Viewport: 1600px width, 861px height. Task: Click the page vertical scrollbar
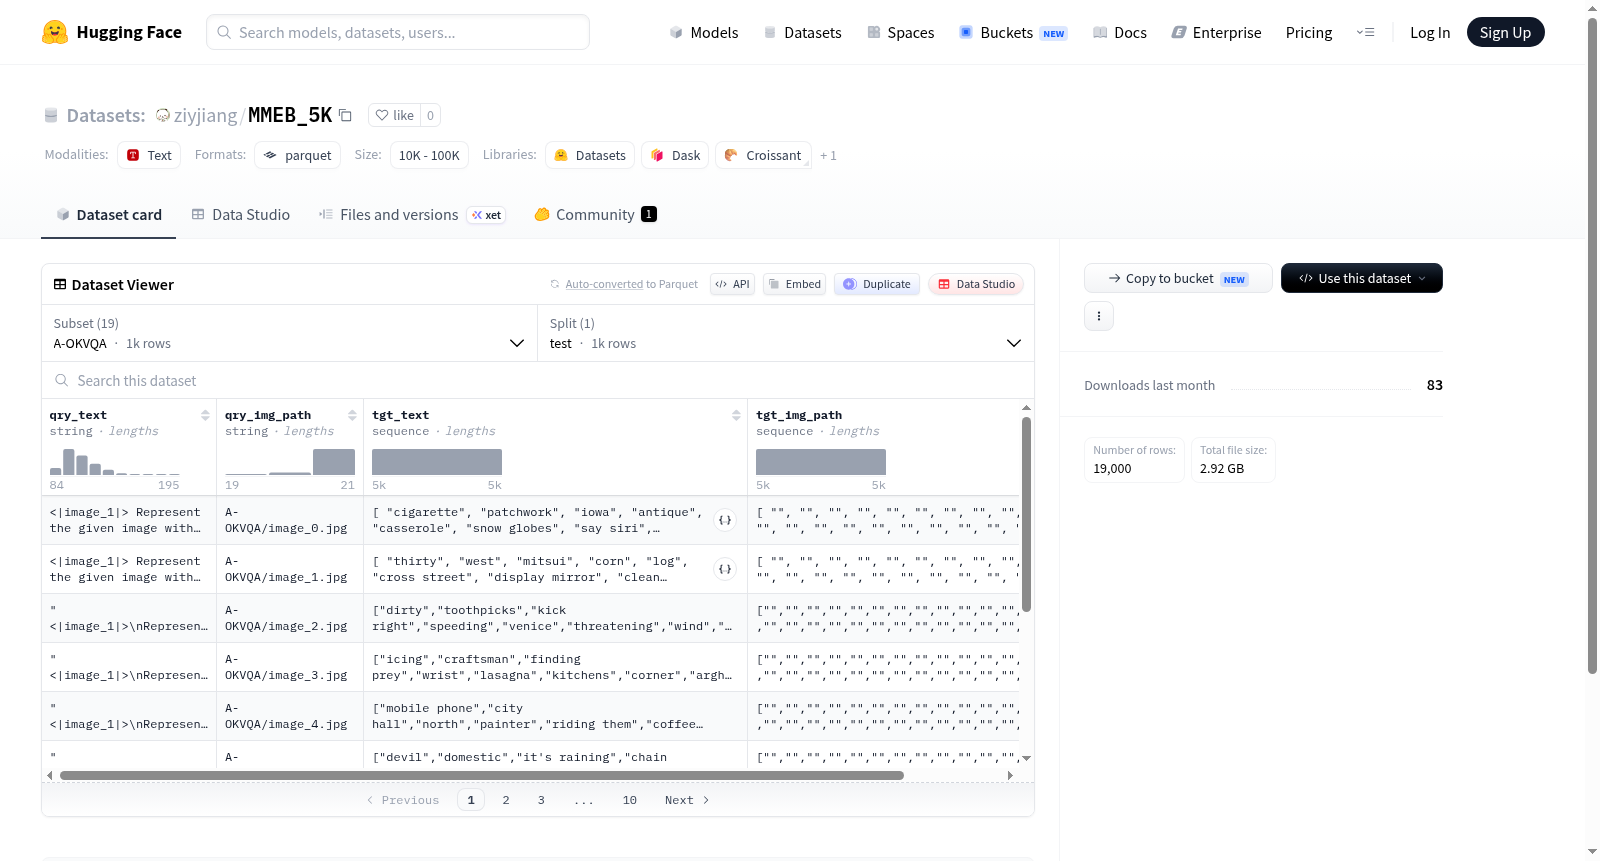click(1592, 346)
